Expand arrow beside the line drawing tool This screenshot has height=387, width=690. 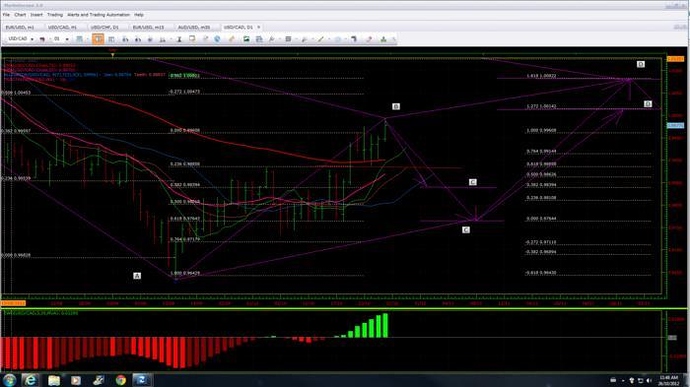(x=329, y=39)
